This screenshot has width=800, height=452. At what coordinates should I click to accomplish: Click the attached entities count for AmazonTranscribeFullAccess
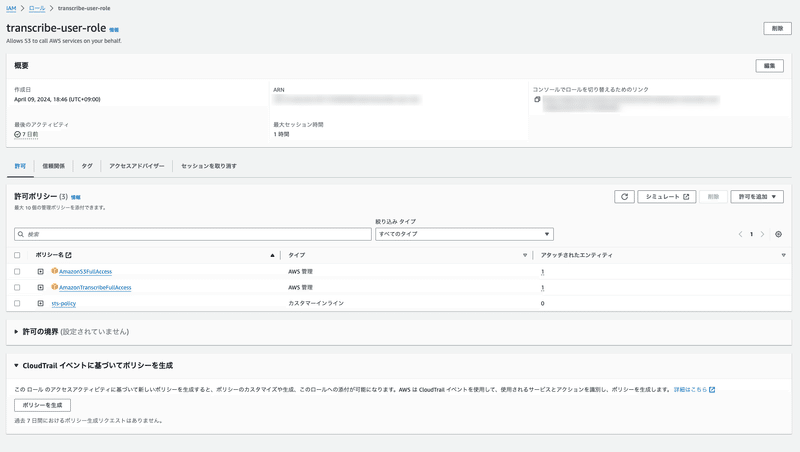(x=542, y=287)
